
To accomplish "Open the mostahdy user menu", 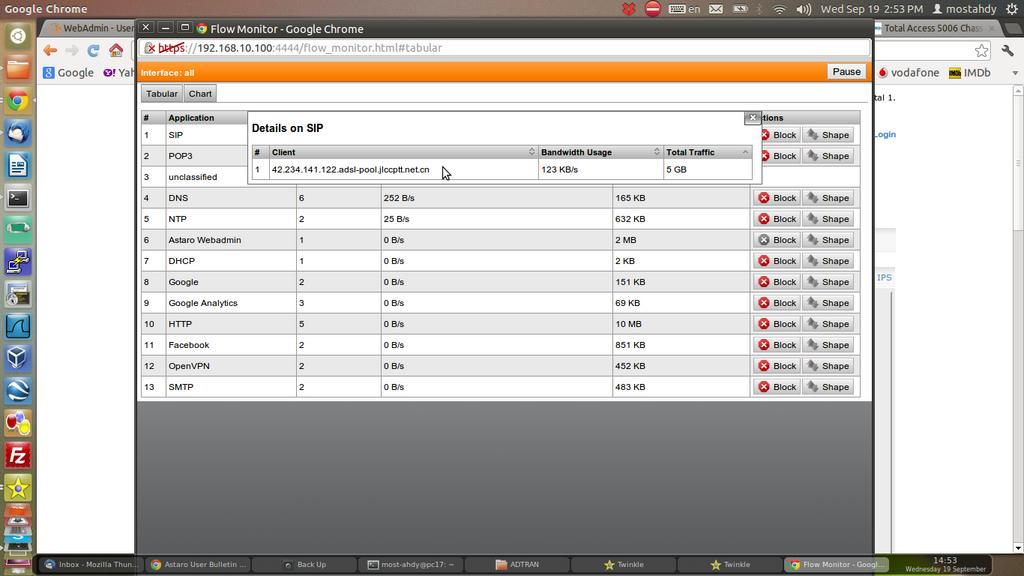I will coord(964,9).
